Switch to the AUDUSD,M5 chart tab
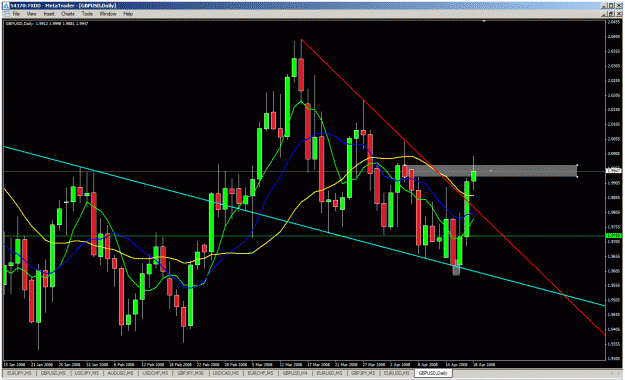Screen dimensions: 625x380 tap(121, 373)
